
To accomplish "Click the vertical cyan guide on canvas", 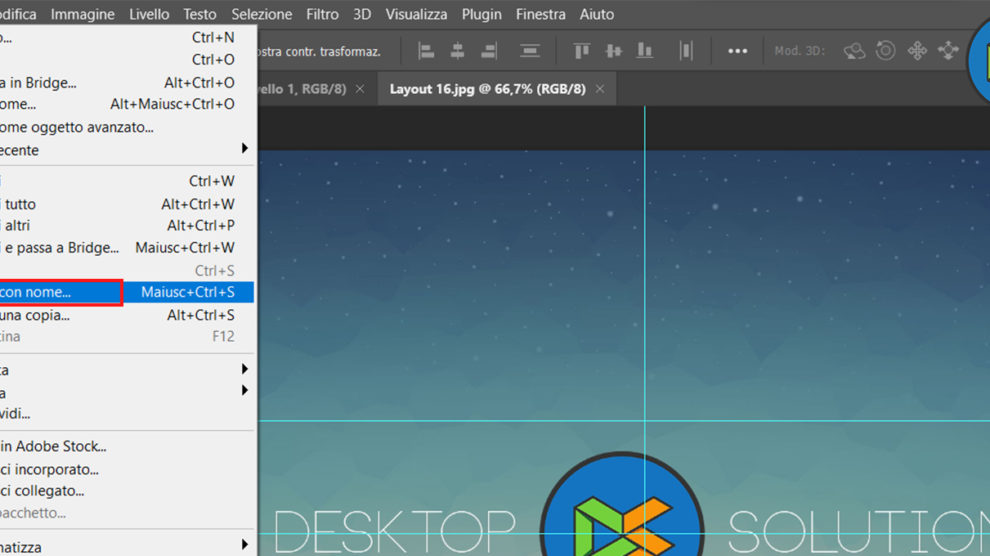I will (645, 250).
